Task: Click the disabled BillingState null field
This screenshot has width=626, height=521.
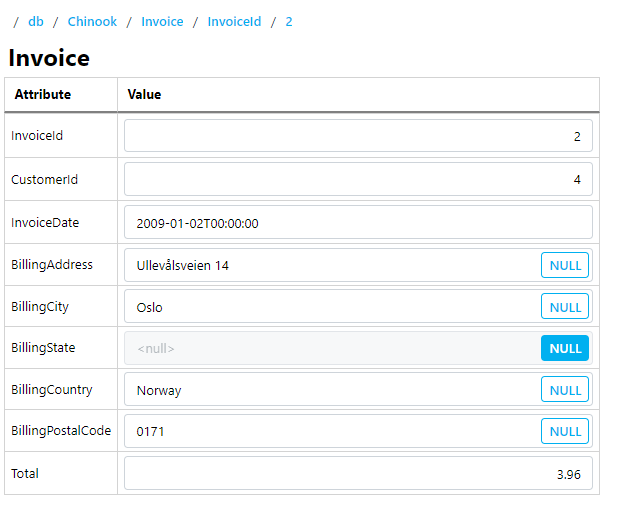Action: tap(333, 348)
